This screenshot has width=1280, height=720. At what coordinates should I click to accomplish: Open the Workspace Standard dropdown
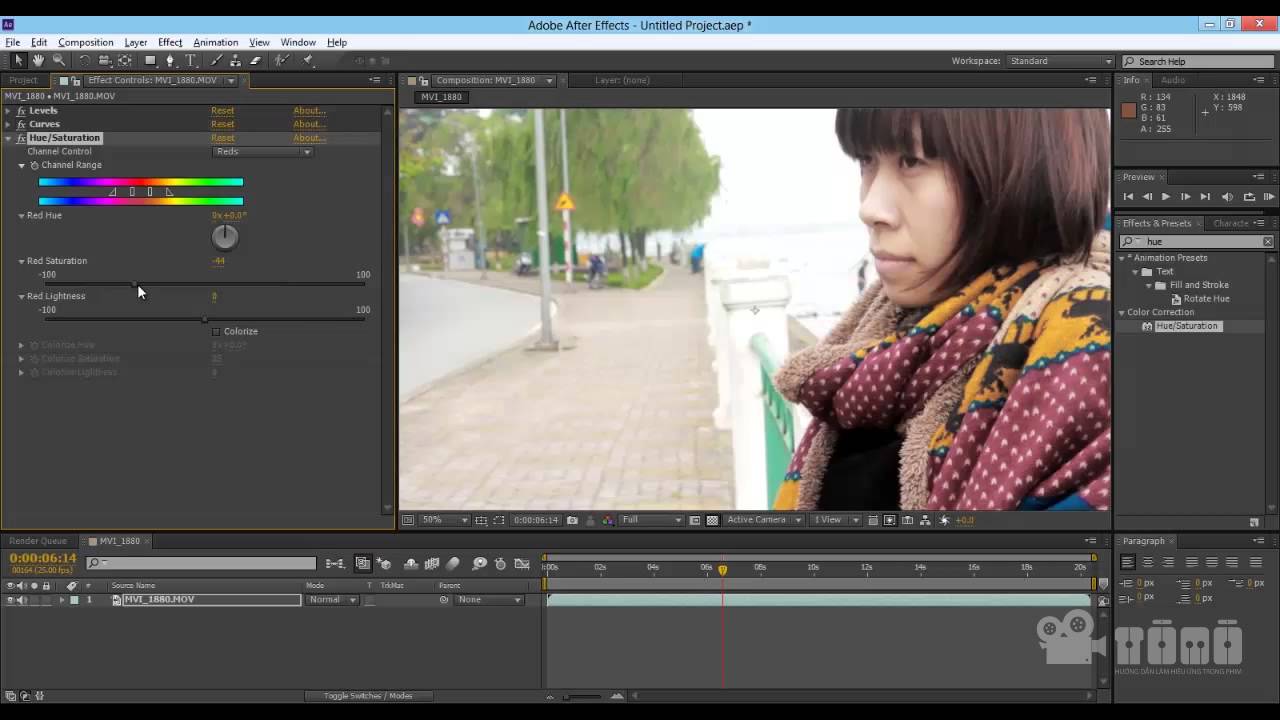[x=1060, y=61]
